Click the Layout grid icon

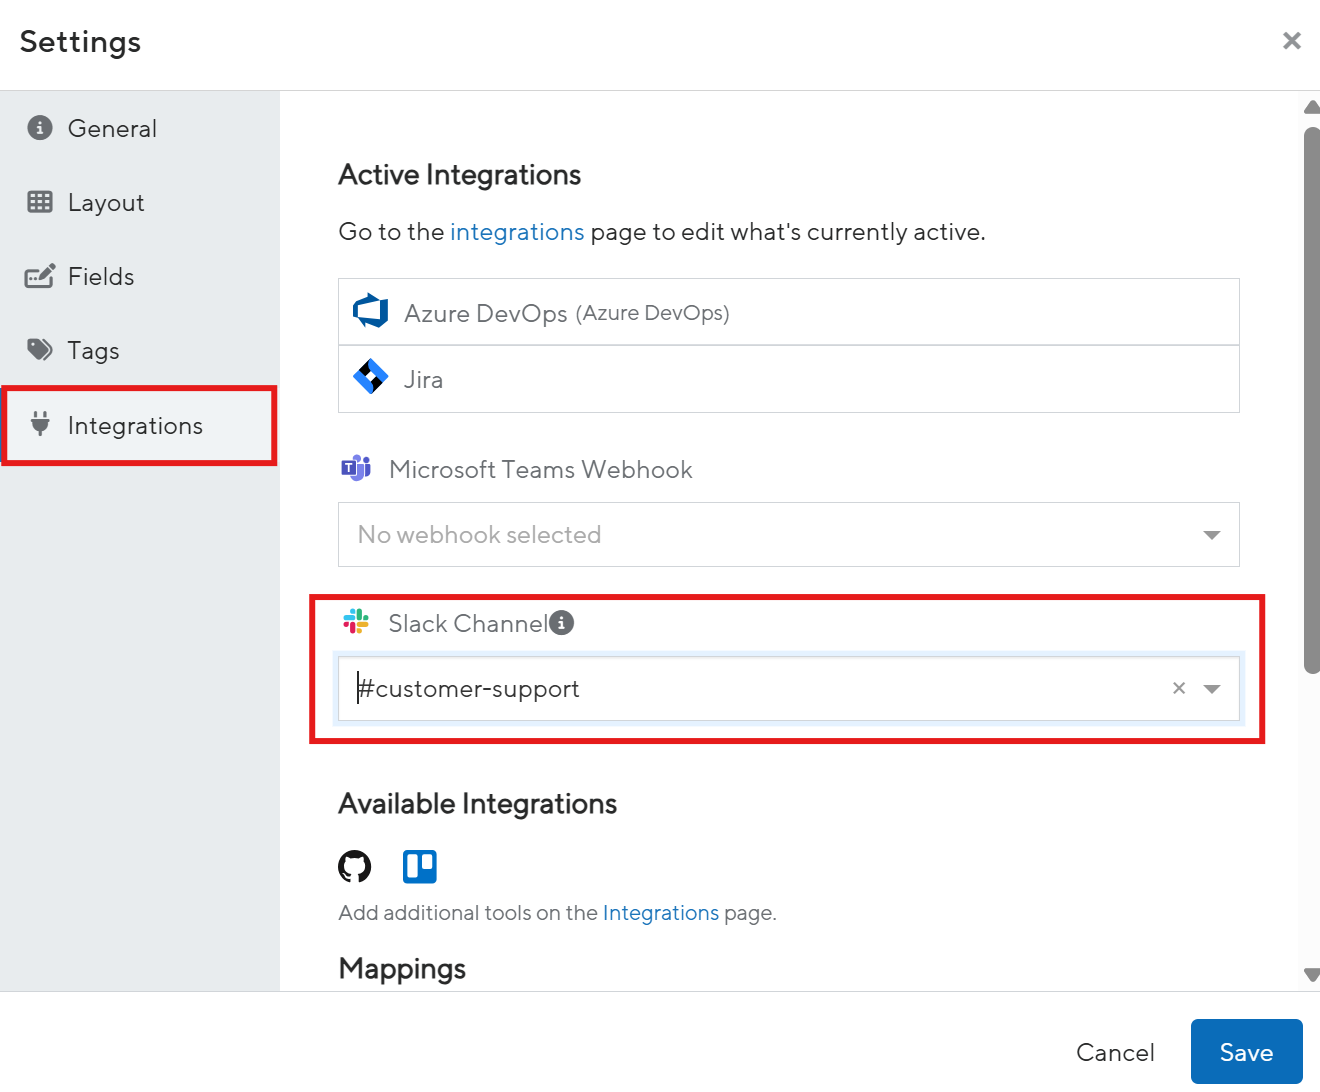tap(38, 202)
